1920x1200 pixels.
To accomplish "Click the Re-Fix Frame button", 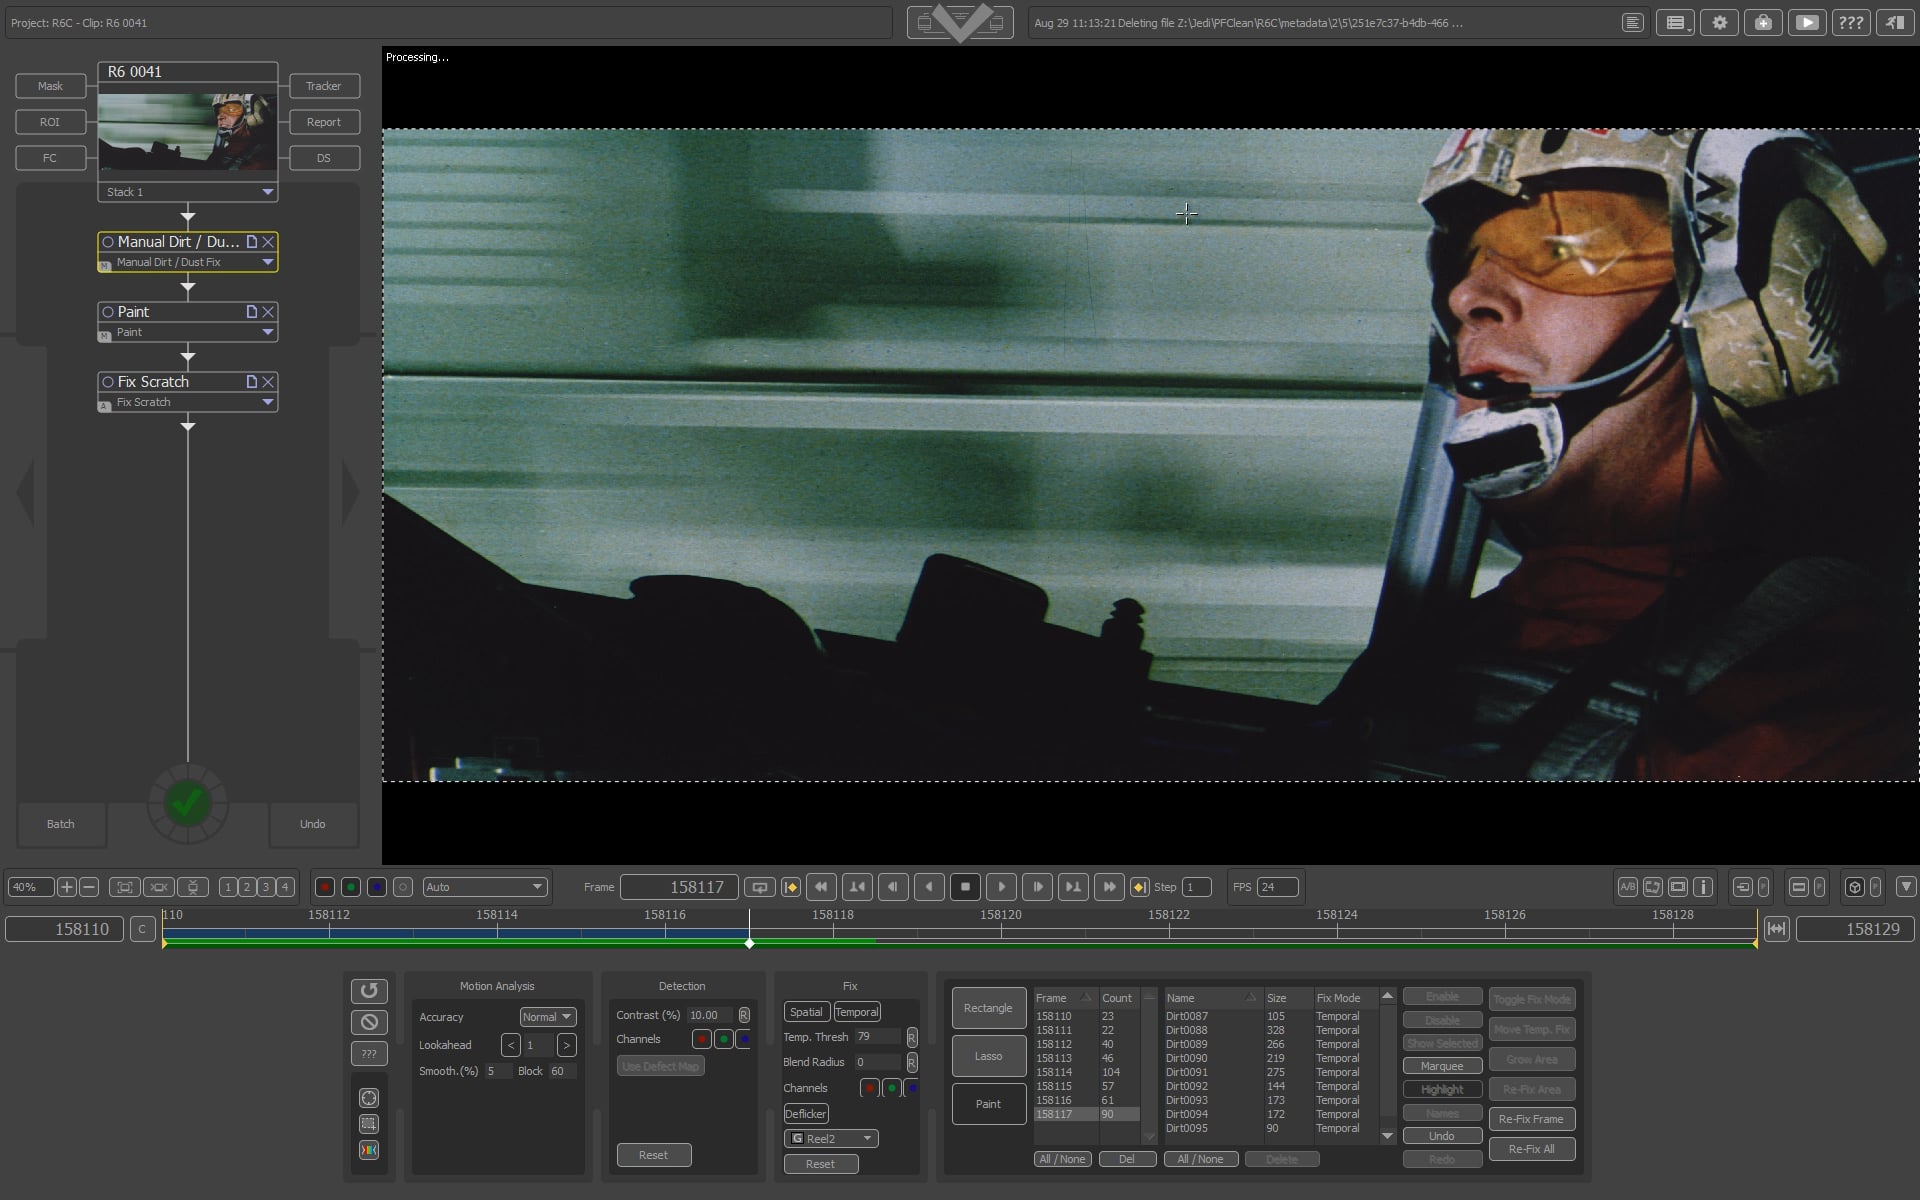I will 1531,1119.
